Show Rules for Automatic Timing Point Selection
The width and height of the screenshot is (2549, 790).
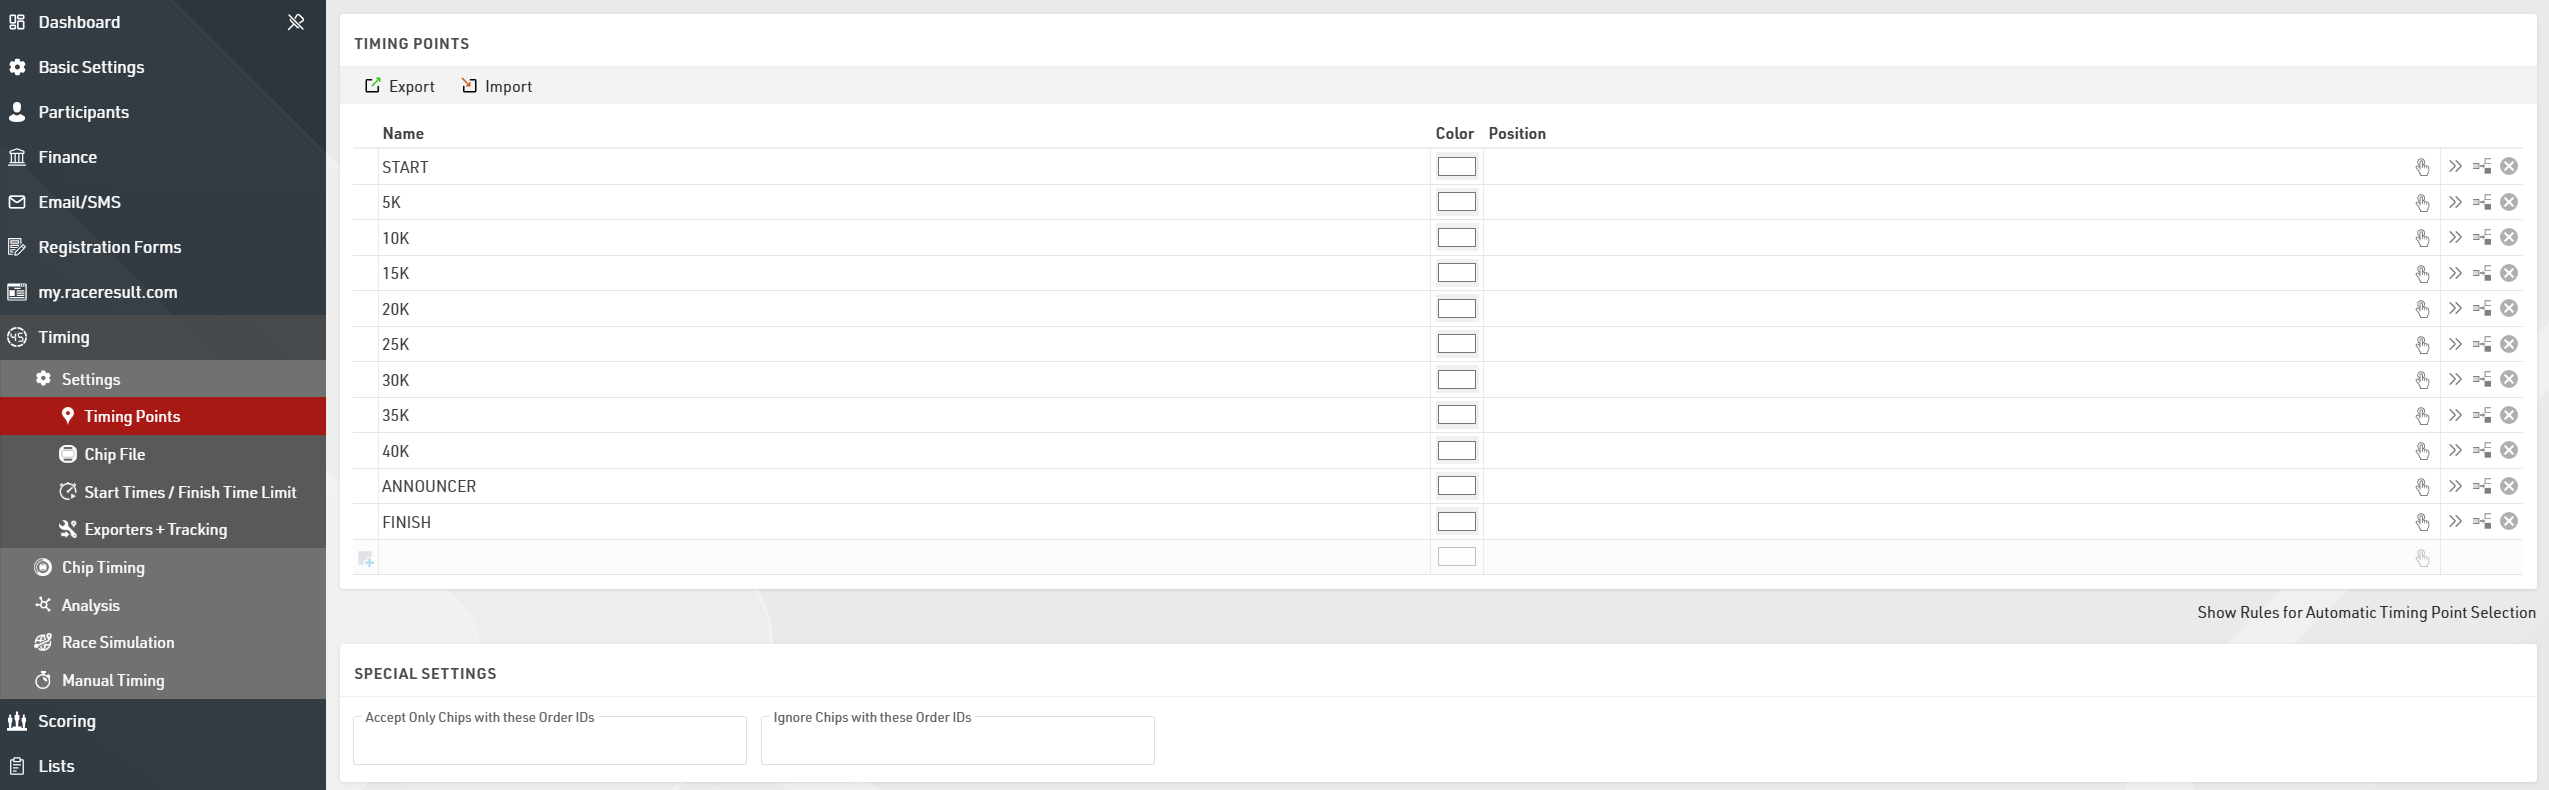click(2365, 612)
